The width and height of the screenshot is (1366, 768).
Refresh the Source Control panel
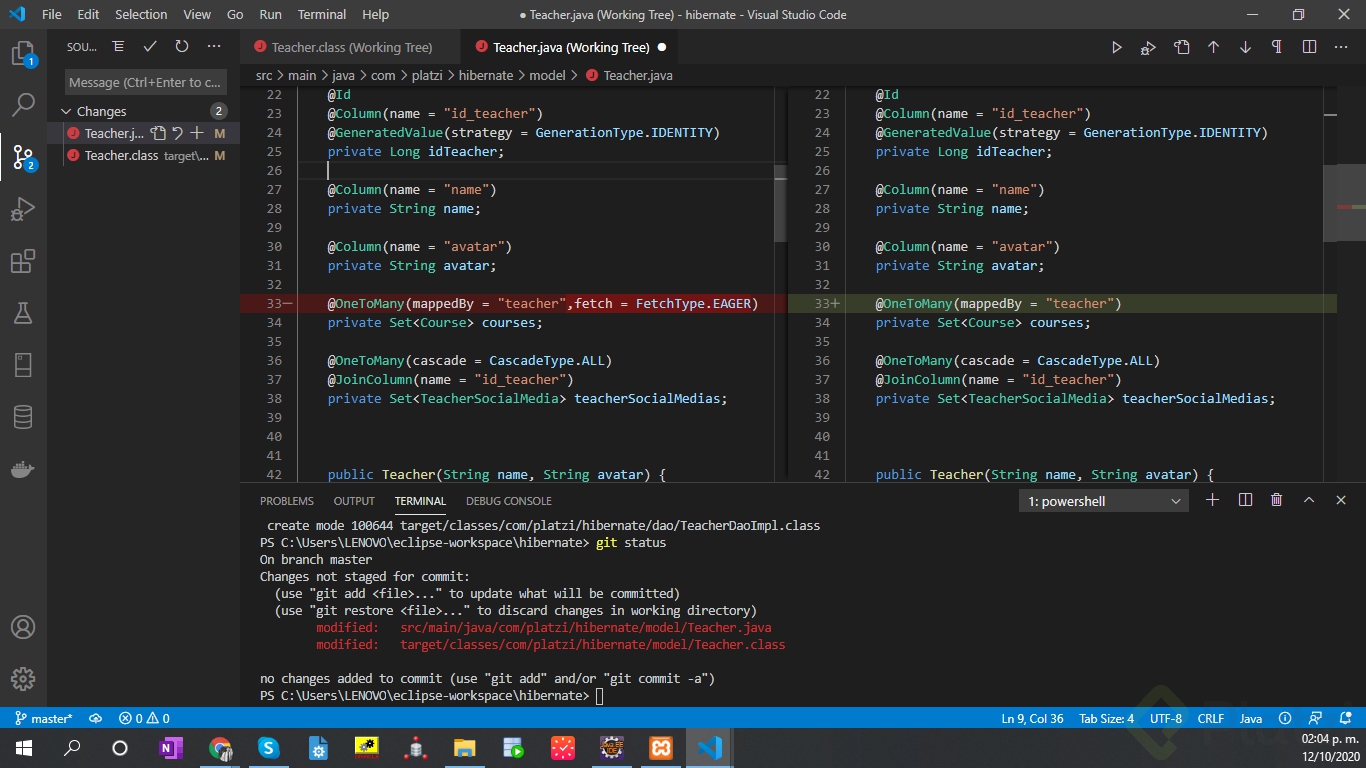pyautogui.click(x=182, y=47)
